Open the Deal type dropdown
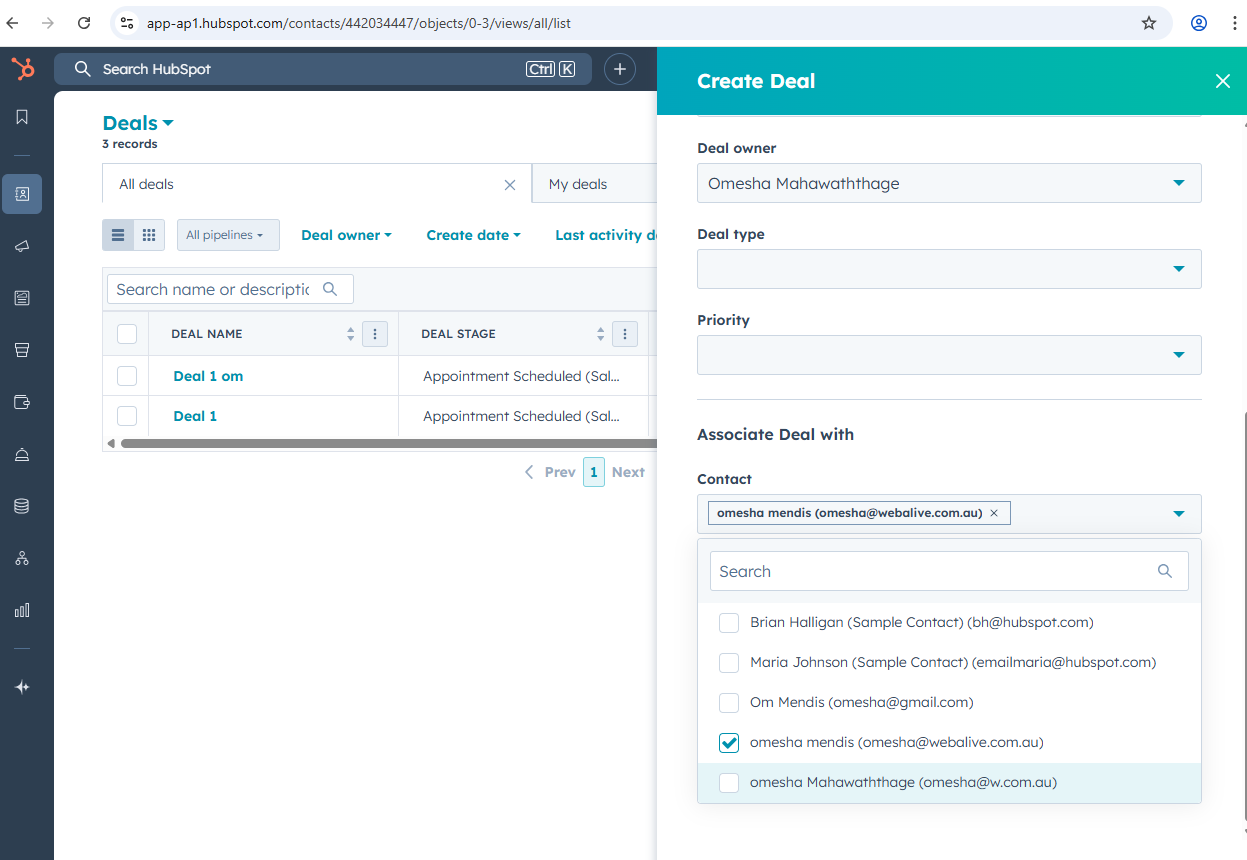The width and height of the screenshot is (1247, 860). tap(949, 269)
